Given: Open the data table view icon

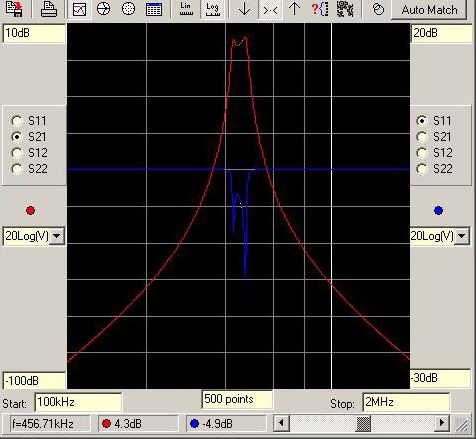Looking at the screenshot, I should 154,9.
